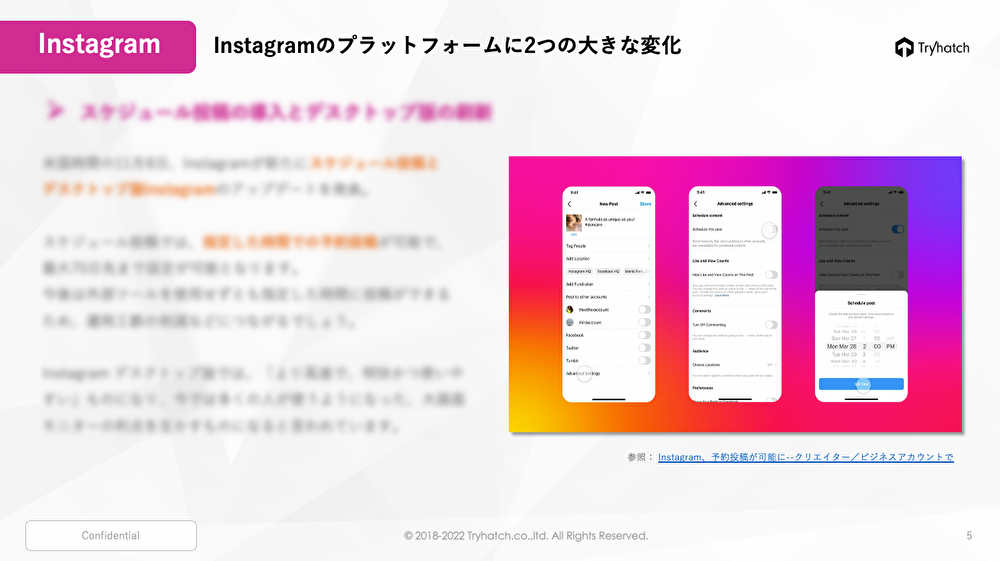Click the Schedule post sheet title
The image size is (1000, 561).
point(861,303)
